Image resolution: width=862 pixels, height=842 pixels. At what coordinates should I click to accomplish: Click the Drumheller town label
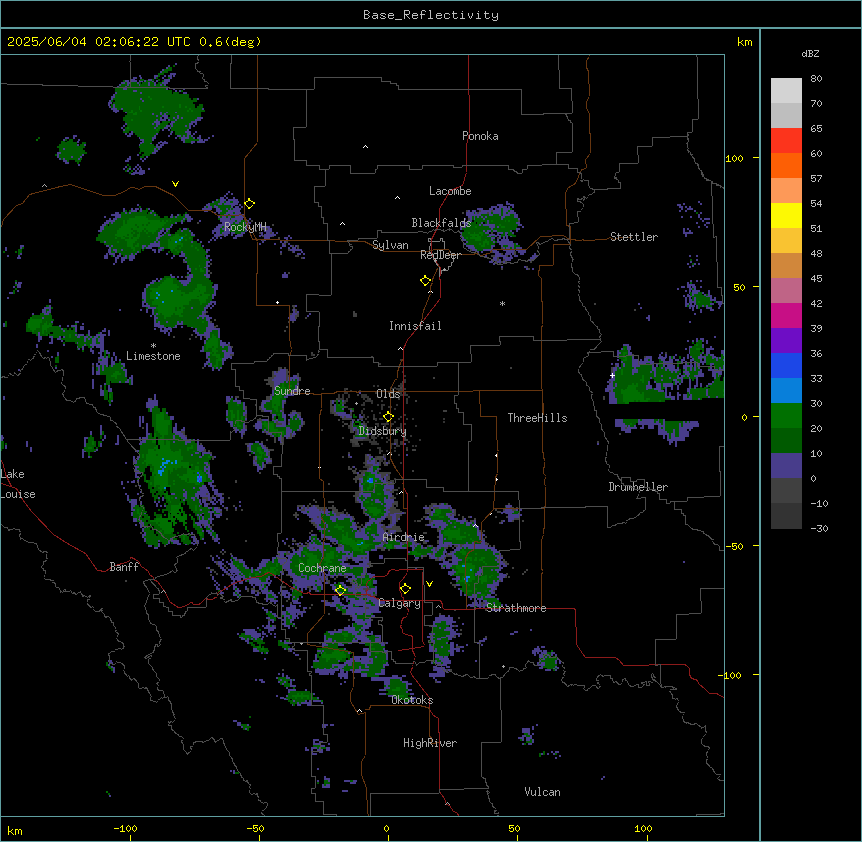tap(638, 487)
